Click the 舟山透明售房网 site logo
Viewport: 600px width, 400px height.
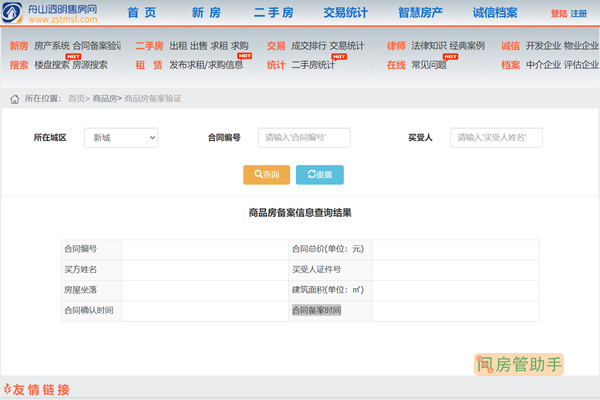point(50,12)
